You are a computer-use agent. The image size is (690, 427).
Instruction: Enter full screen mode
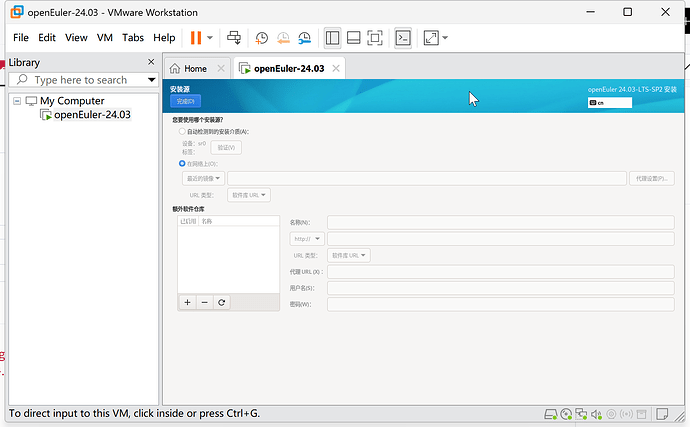375,38
